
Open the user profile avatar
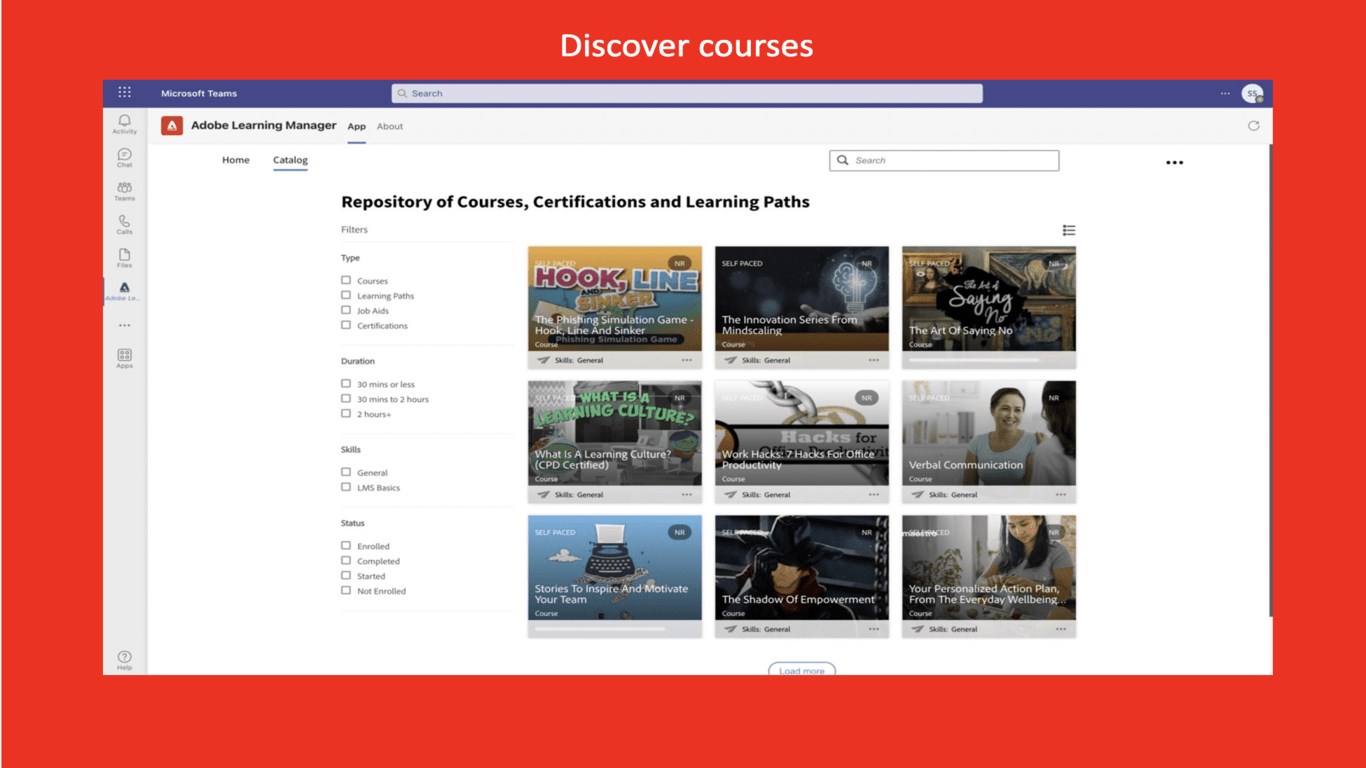[1252, 93]
